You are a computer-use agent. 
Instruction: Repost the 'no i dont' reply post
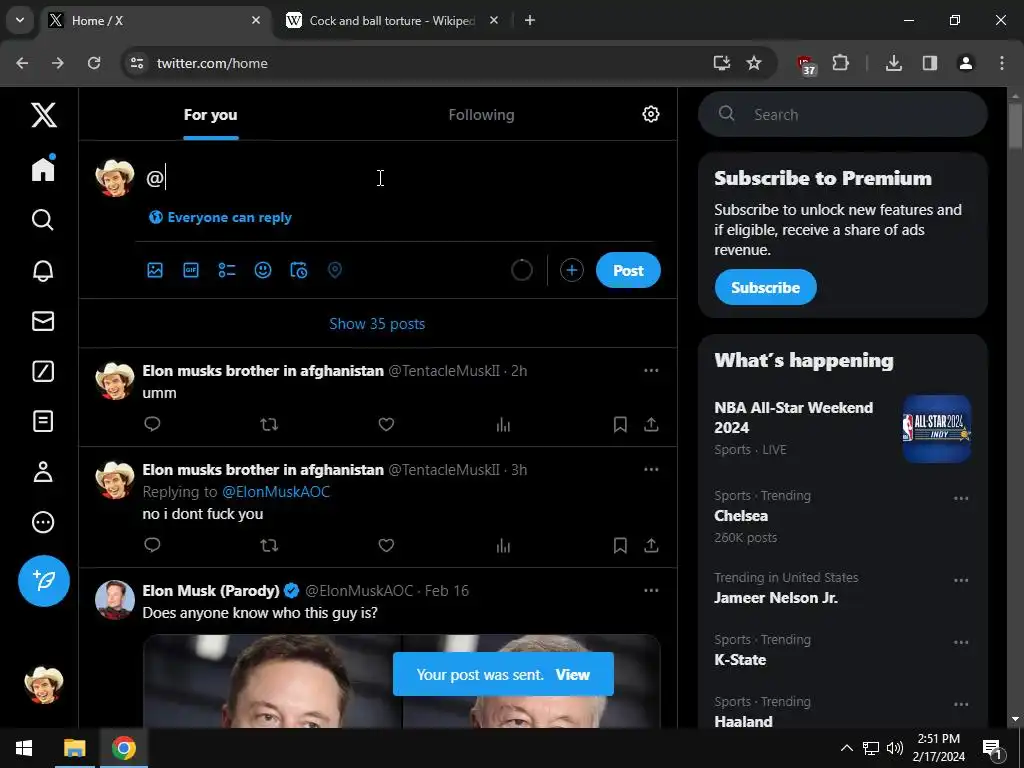[x=269, y=545]
